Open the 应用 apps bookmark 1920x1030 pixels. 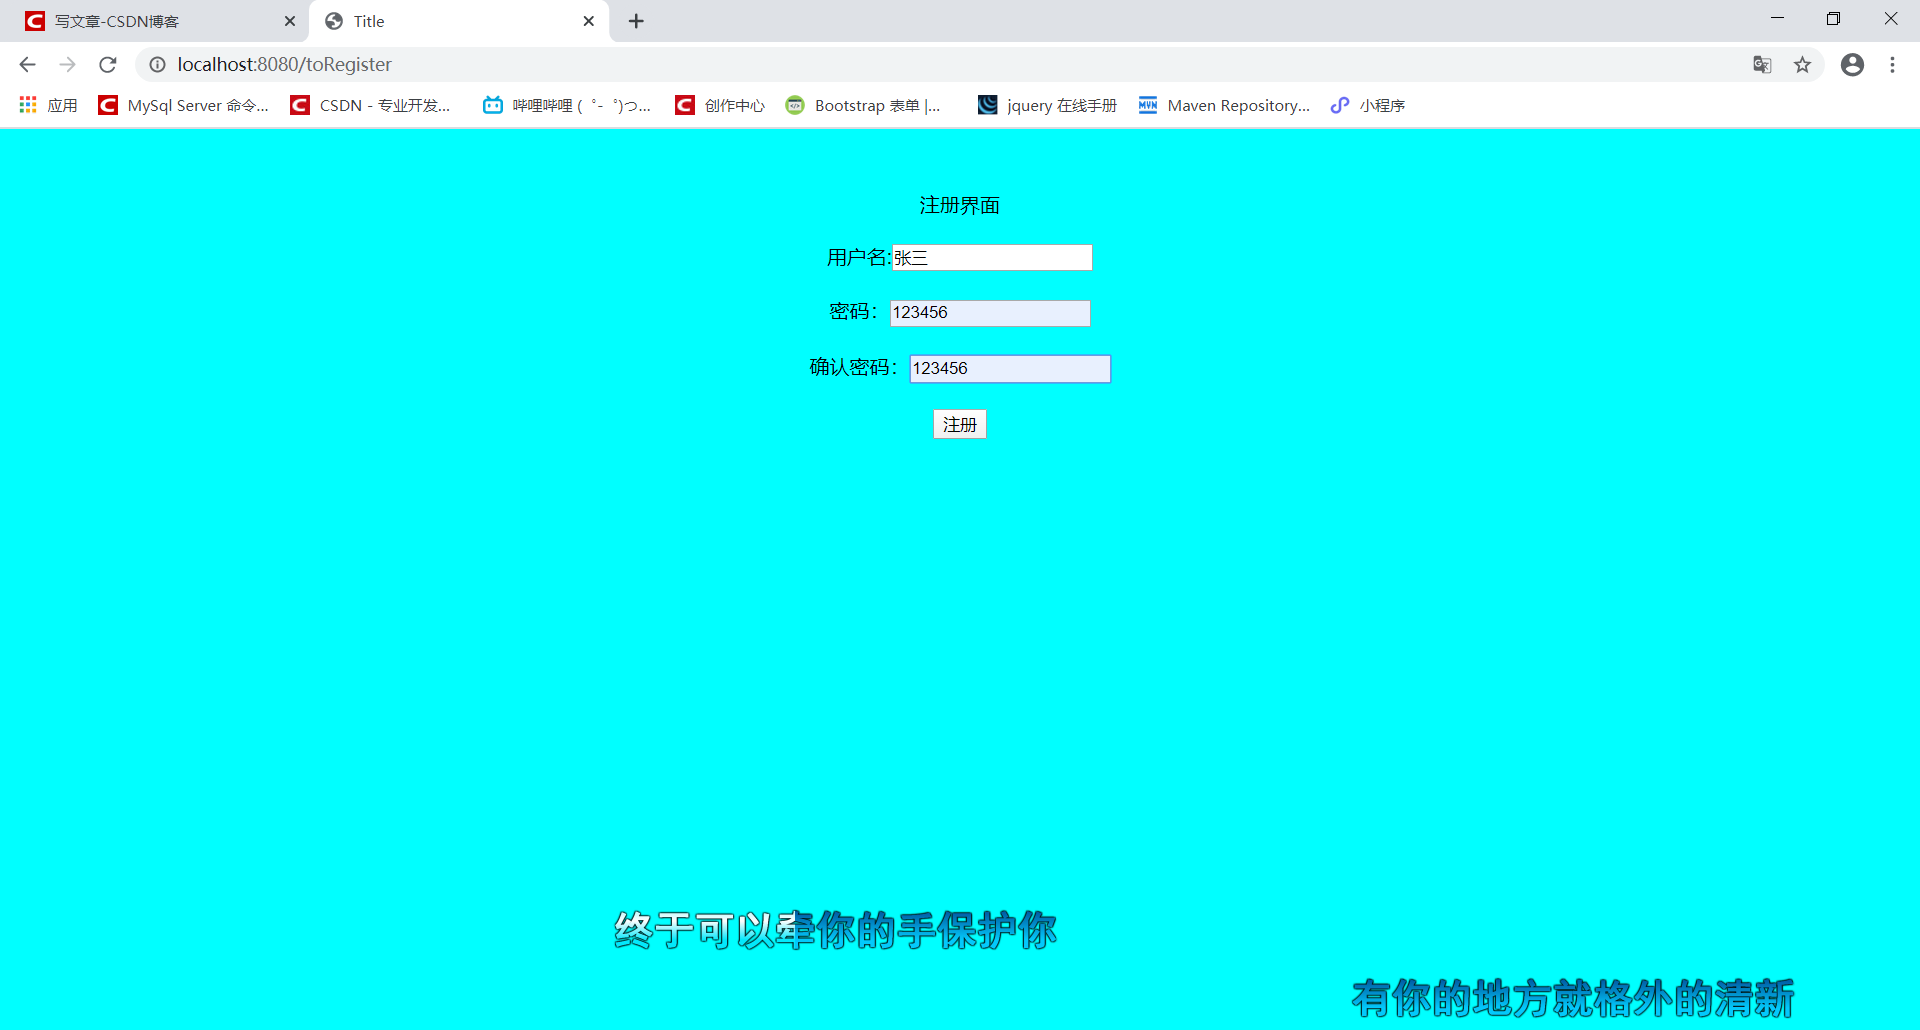click(49, 105)
